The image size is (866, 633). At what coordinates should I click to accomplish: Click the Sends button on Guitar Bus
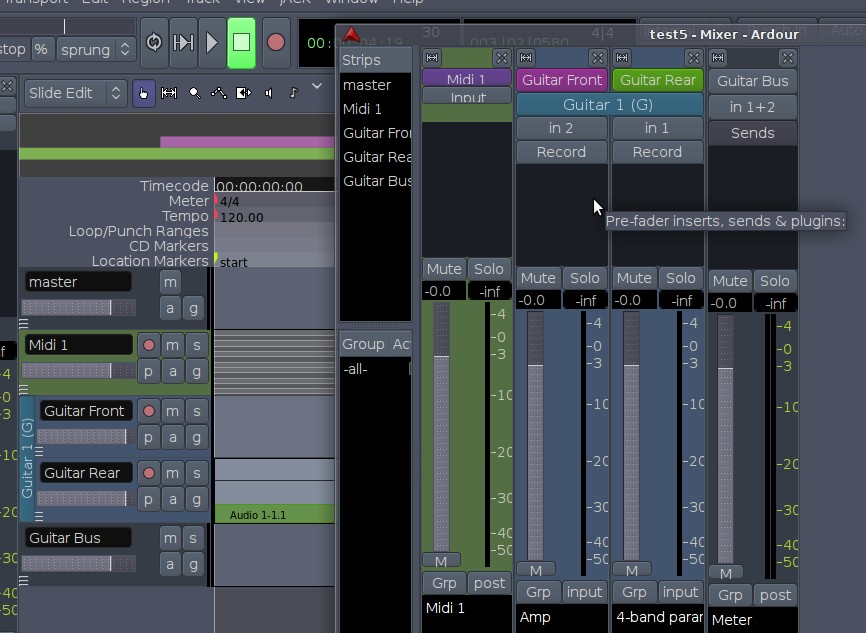click(x=752, y=132)
